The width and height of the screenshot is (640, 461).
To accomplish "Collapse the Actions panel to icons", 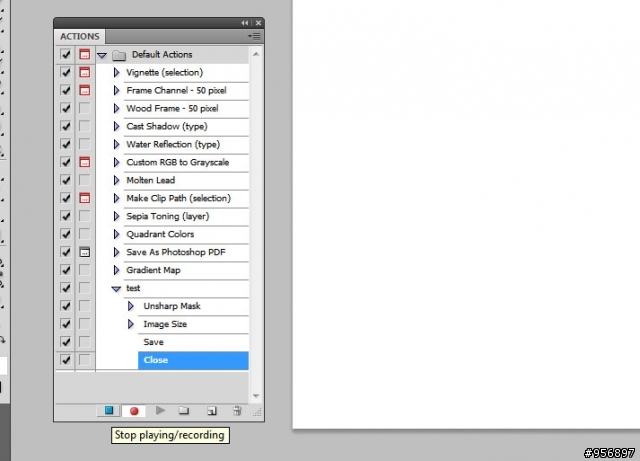I will click(244, 23).
